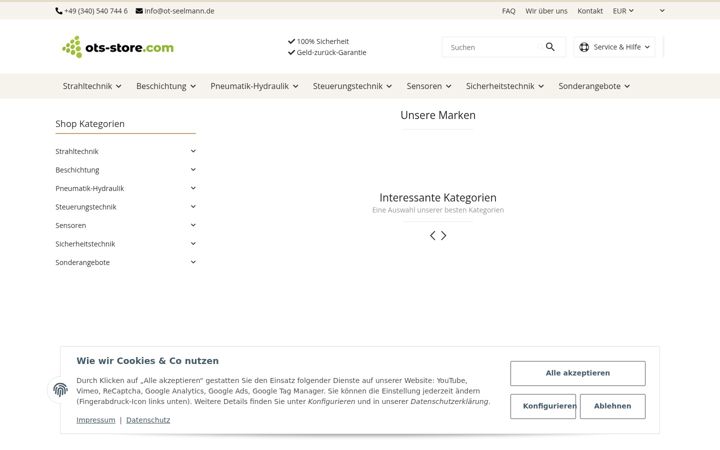The image size is (720, 450).
Task: Open the Pneumatik-Hydraulik navigation menu
Action: tap(254, 86)
